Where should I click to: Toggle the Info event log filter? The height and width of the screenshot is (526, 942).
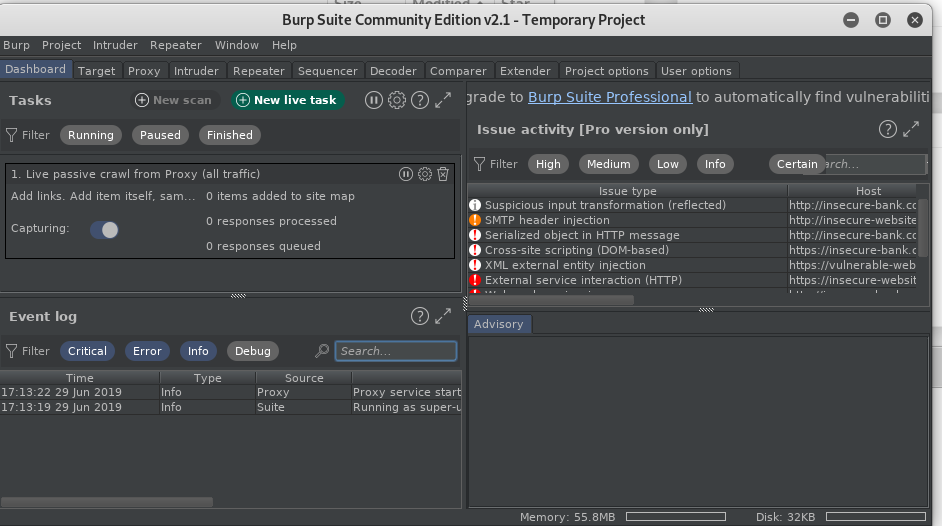point(198,351)
